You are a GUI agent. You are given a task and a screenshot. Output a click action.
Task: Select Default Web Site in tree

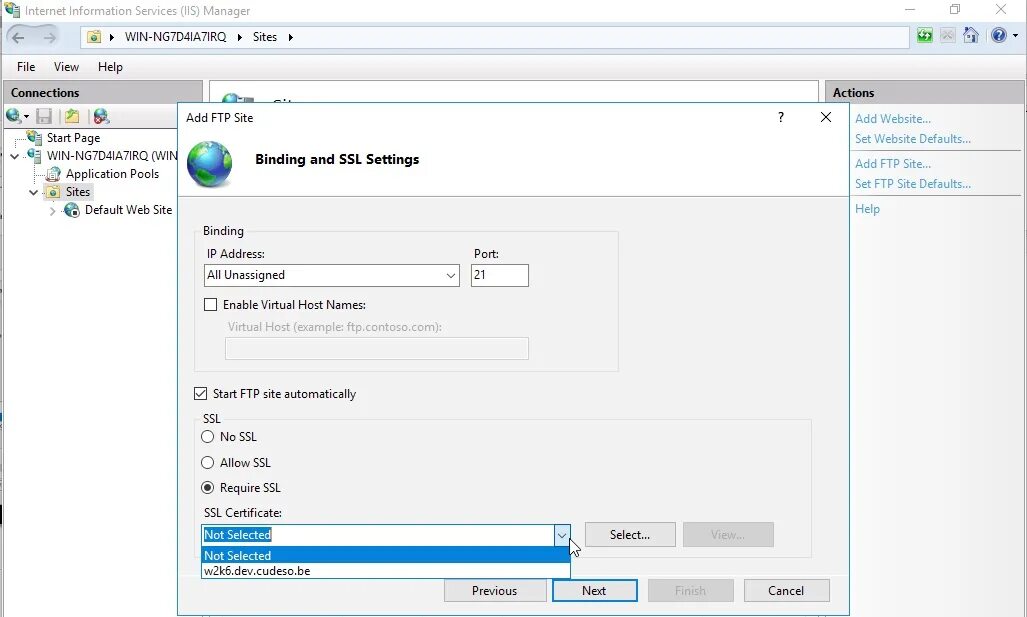click(128, 210)
